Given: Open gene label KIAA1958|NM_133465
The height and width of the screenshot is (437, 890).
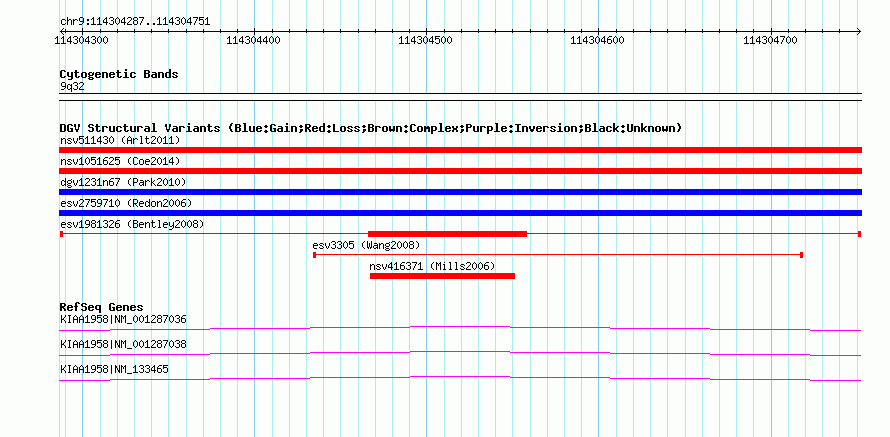Looking at the screenshot, I should pyautogui.click(x=114, y=369).
